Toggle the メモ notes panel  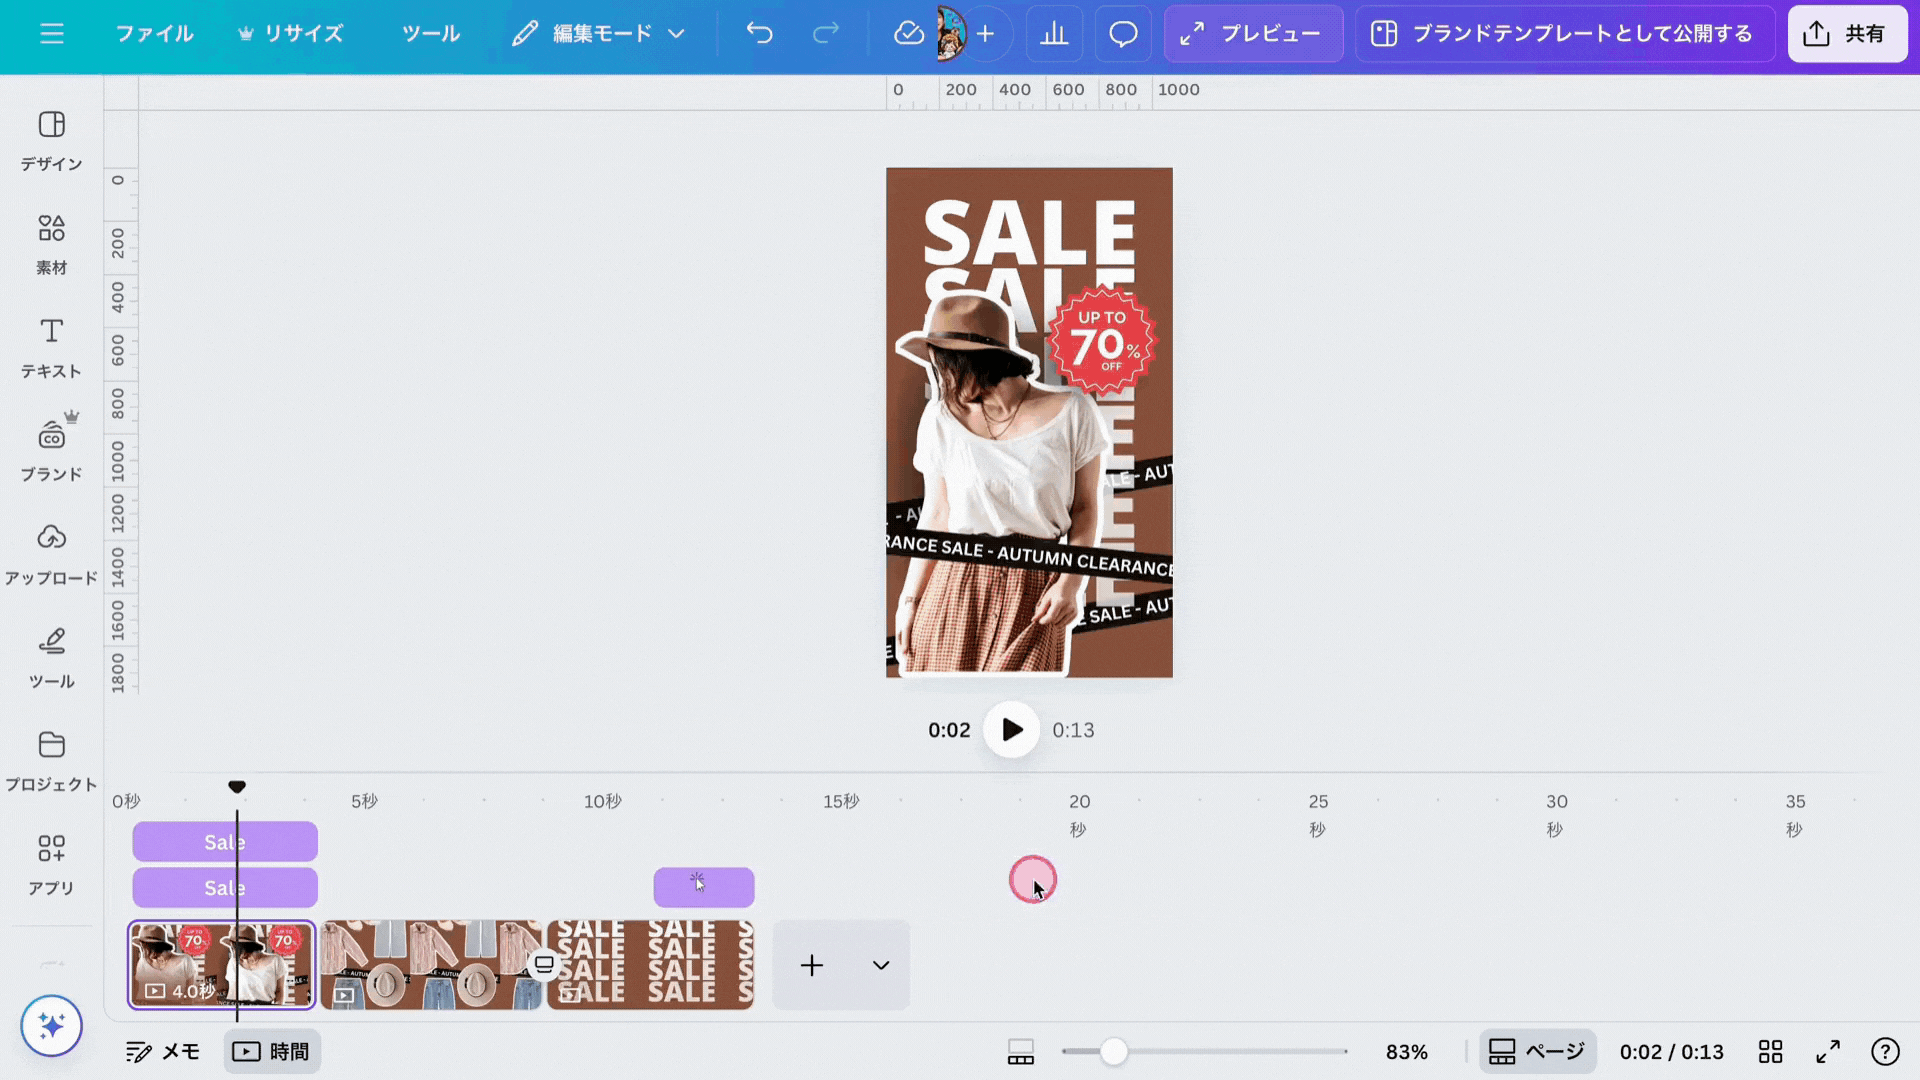(x=163, y=1051)
